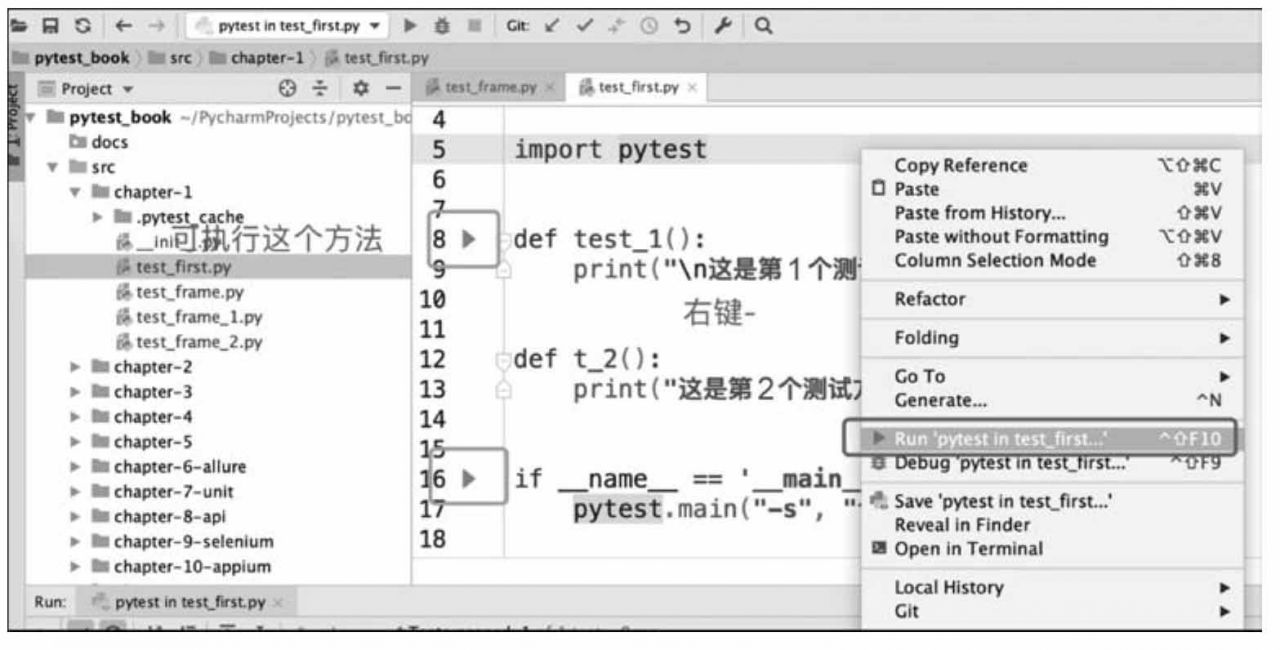
Task: Click the src breadcrumb
Action: tap(170, 58)
